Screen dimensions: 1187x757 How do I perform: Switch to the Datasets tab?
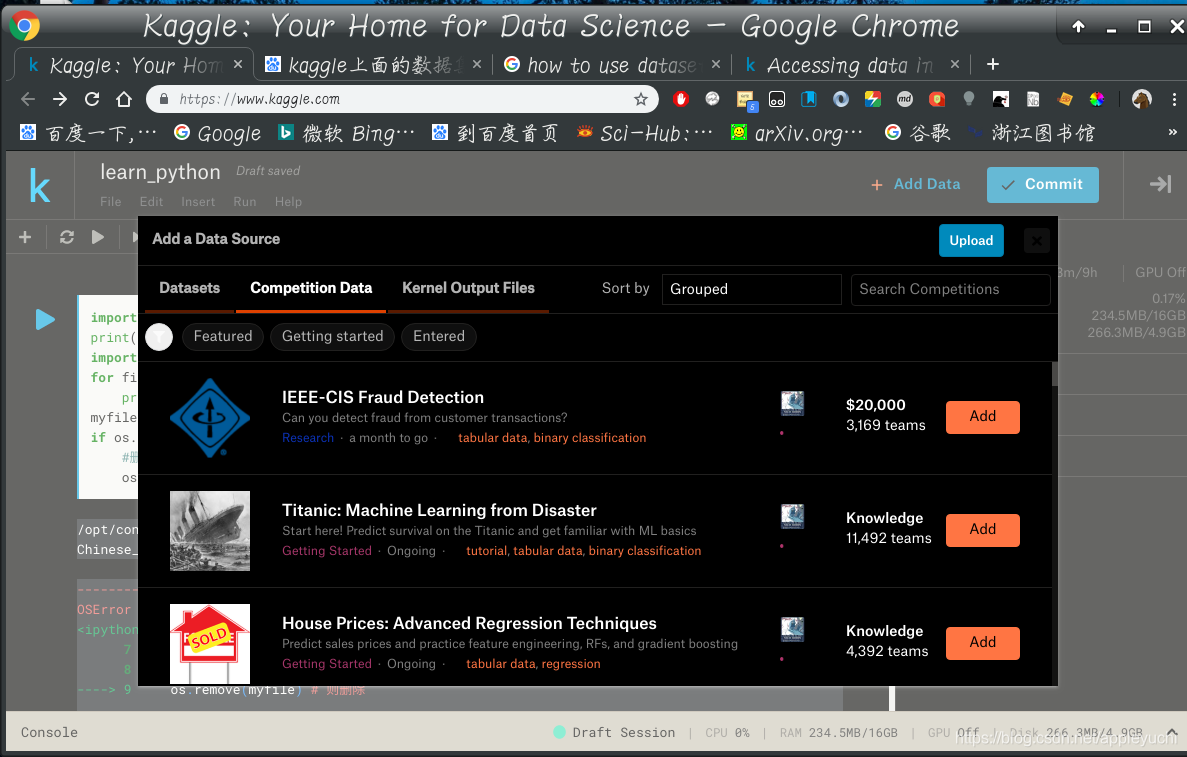coord(189,288)
